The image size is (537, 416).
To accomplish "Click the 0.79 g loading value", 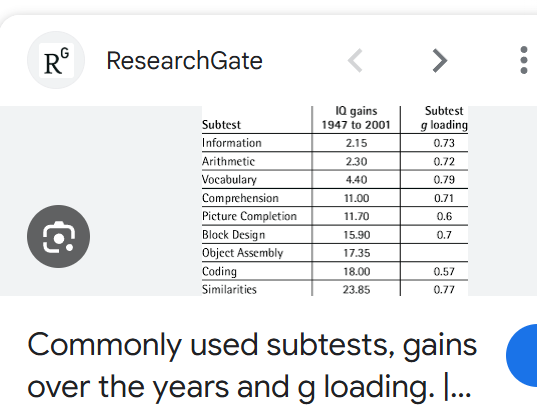I will (444, 180).
